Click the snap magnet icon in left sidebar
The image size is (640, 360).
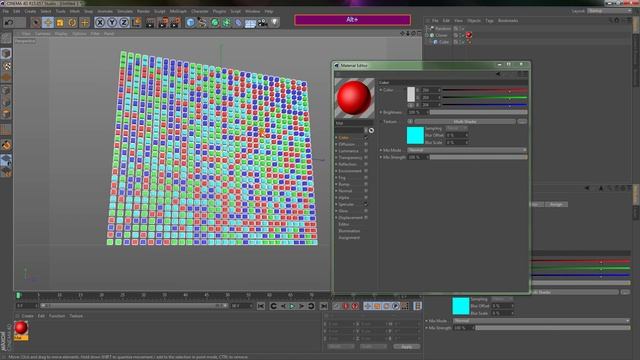[6, 145]
